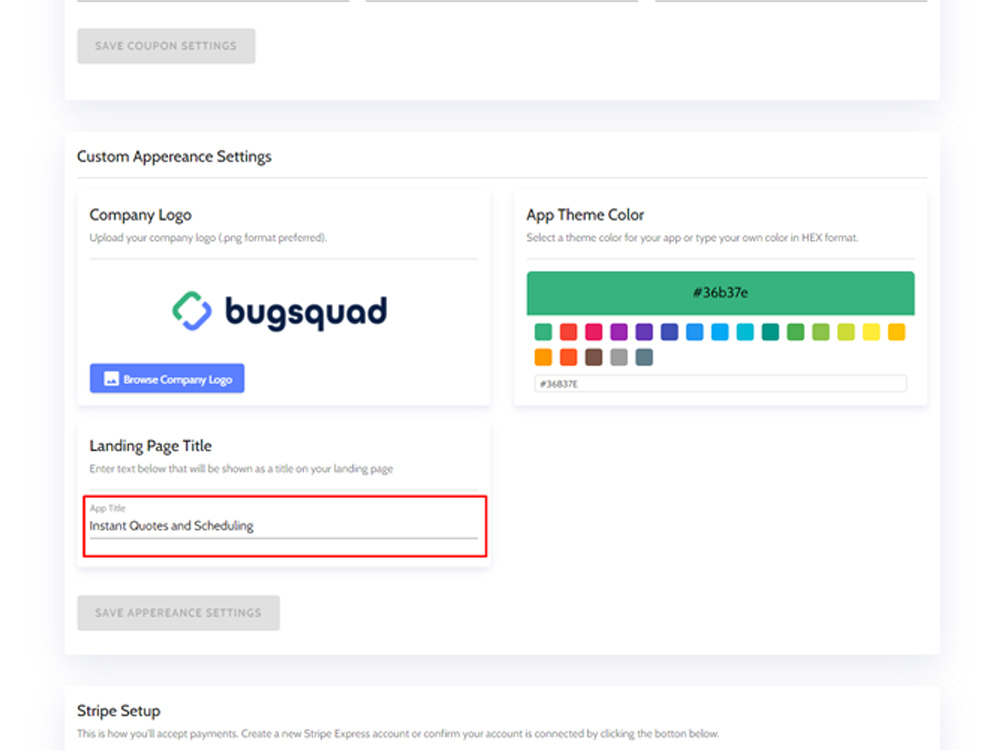The image size is (1000, 750).
Task: Choose the pink color swatch
Action: [594, 332]
